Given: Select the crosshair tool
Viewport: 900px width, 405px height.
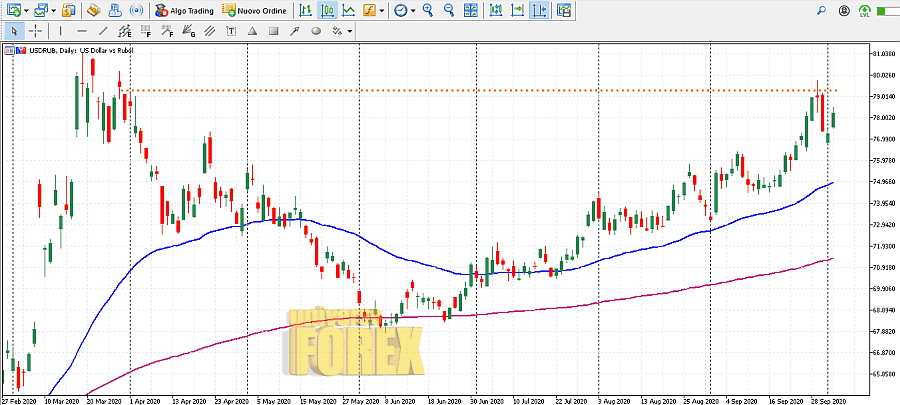Looking at the screenshot, I should [35, 30].
